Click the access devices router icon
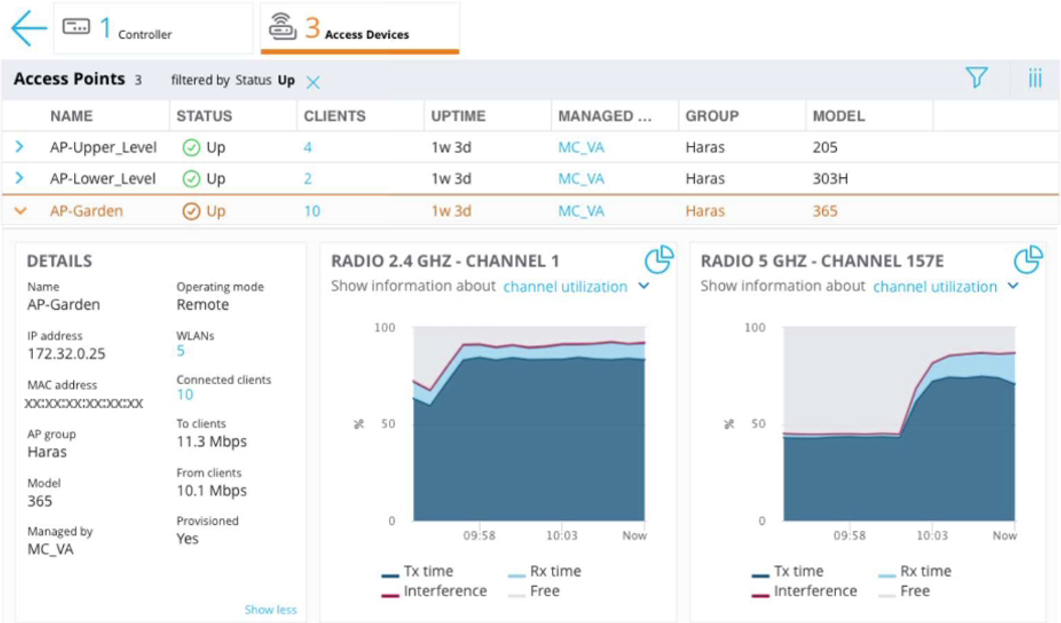Image resolution: width=1061 pixels, height=623 pixels. tap(282, 26)
